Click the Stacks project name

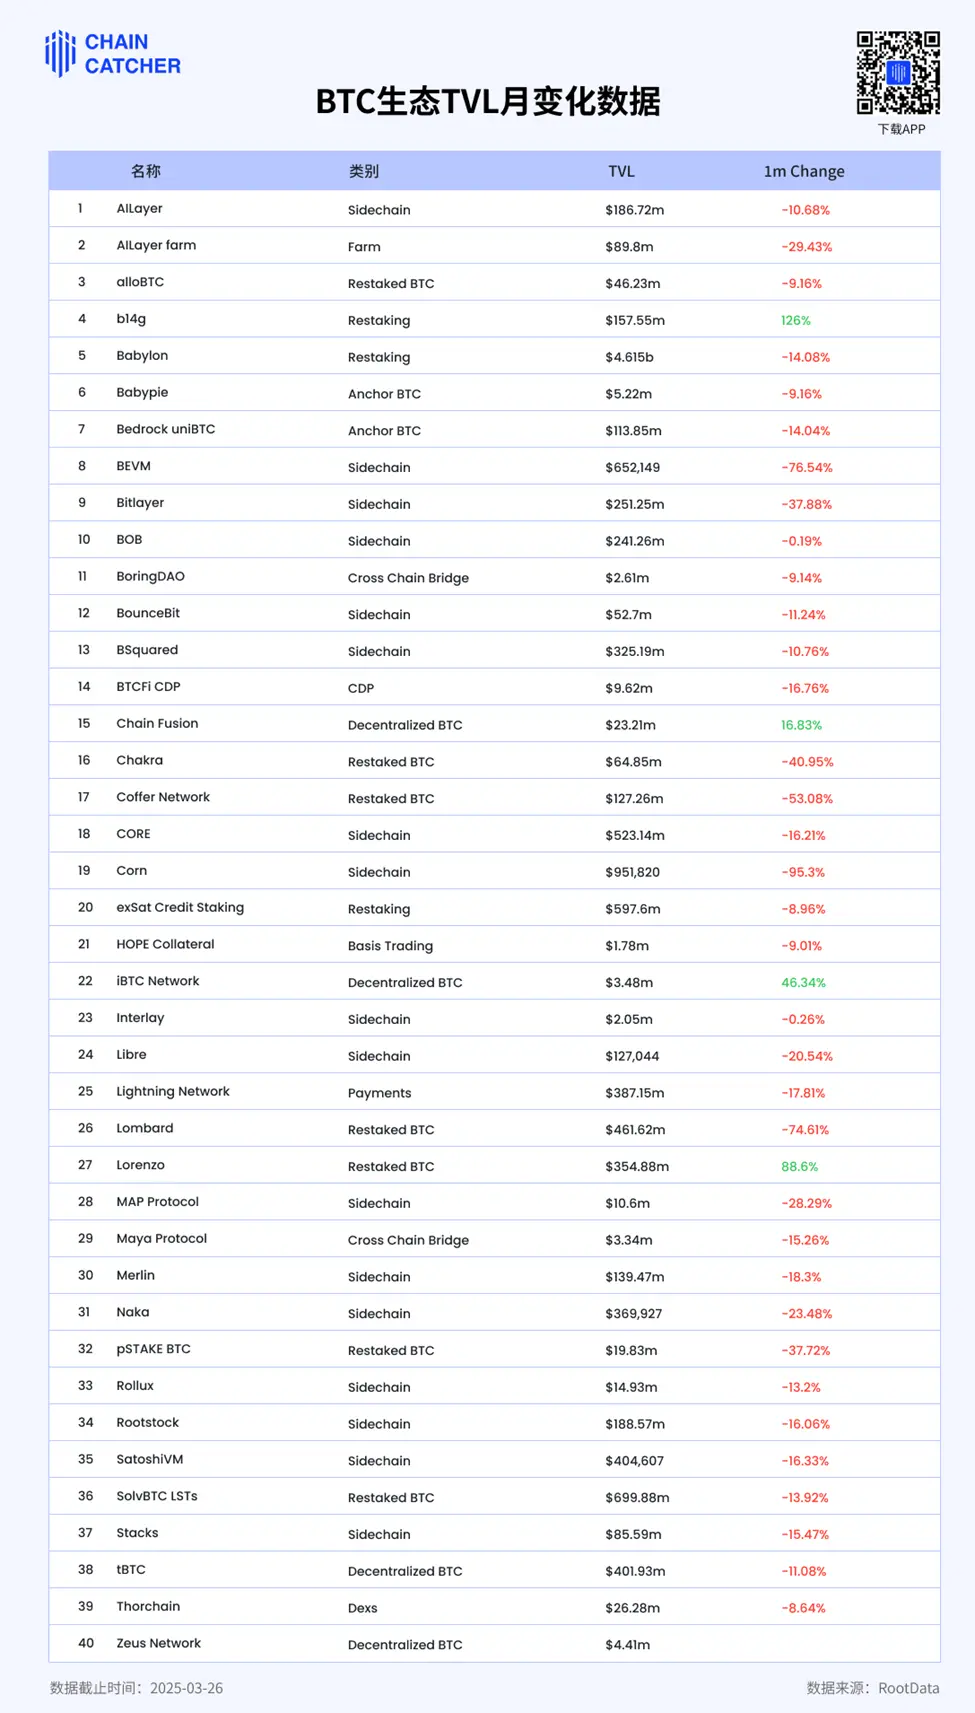click(137, 1533)
